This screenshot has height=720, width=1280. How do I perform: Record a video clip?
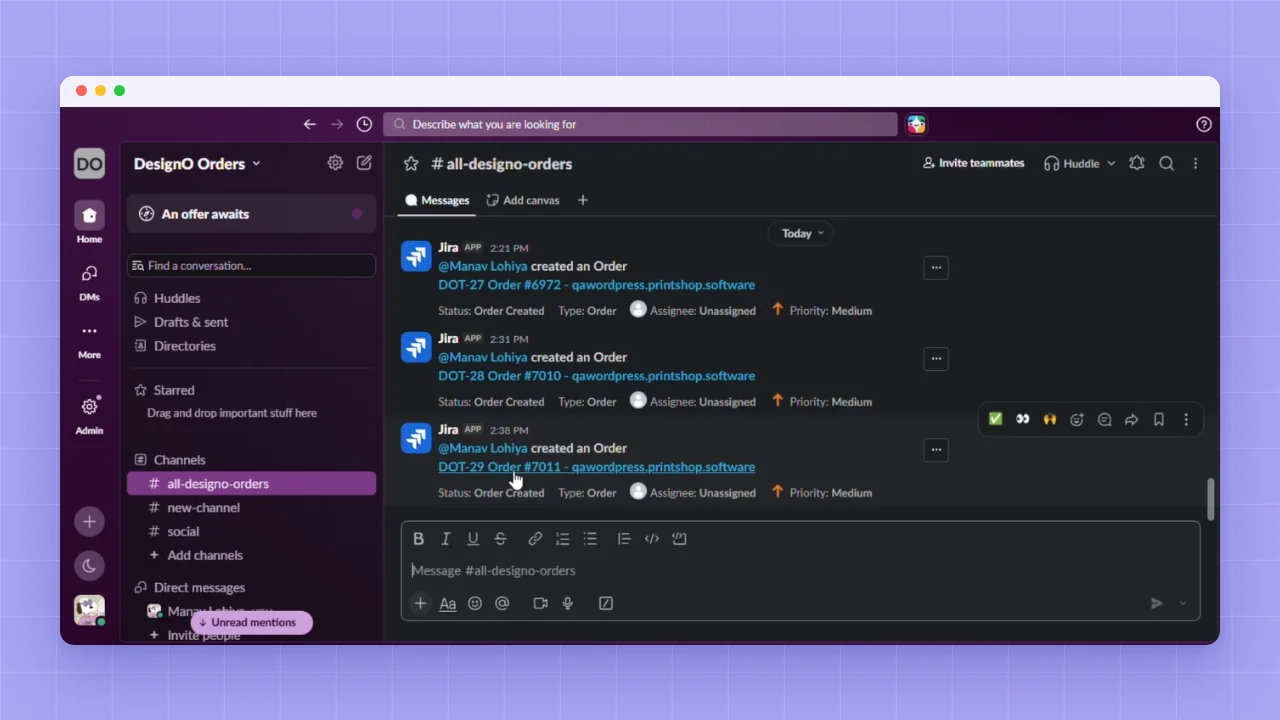(540, 603)
